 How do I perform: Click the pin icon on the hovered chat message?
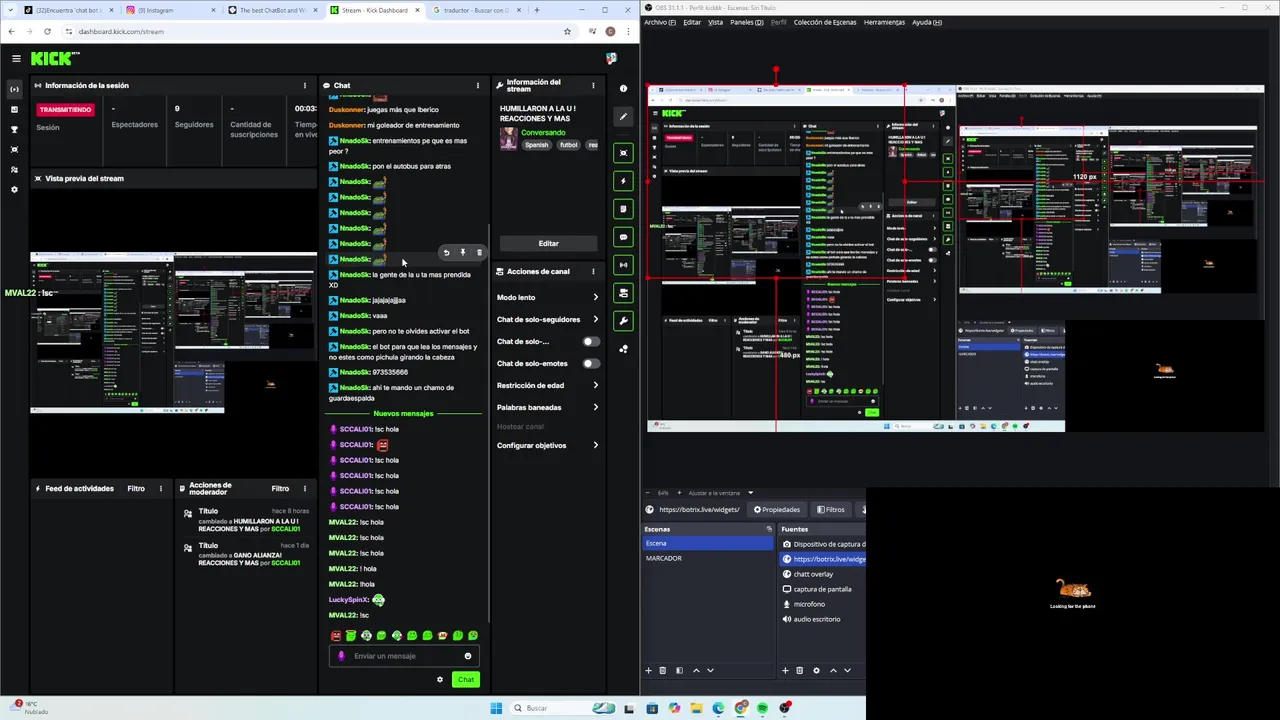tap(462, 253)
